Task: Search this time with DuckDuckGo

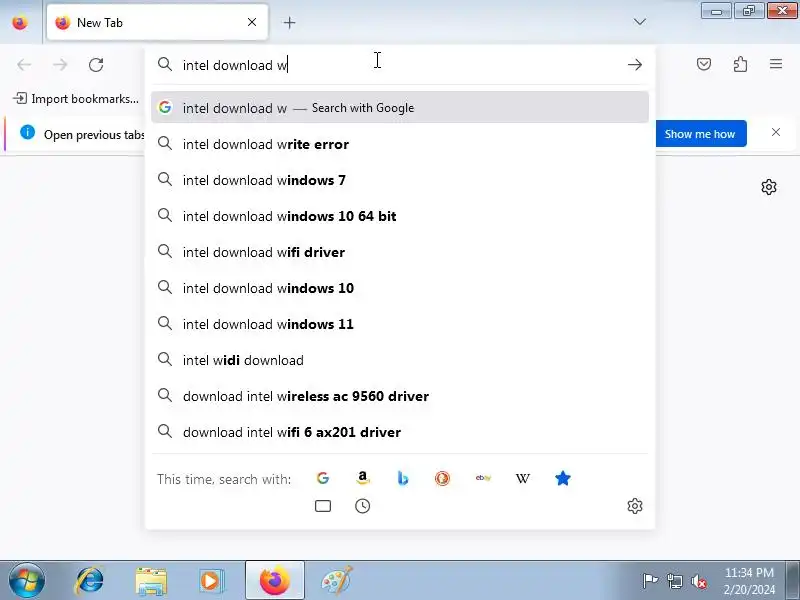Action: 442,478
